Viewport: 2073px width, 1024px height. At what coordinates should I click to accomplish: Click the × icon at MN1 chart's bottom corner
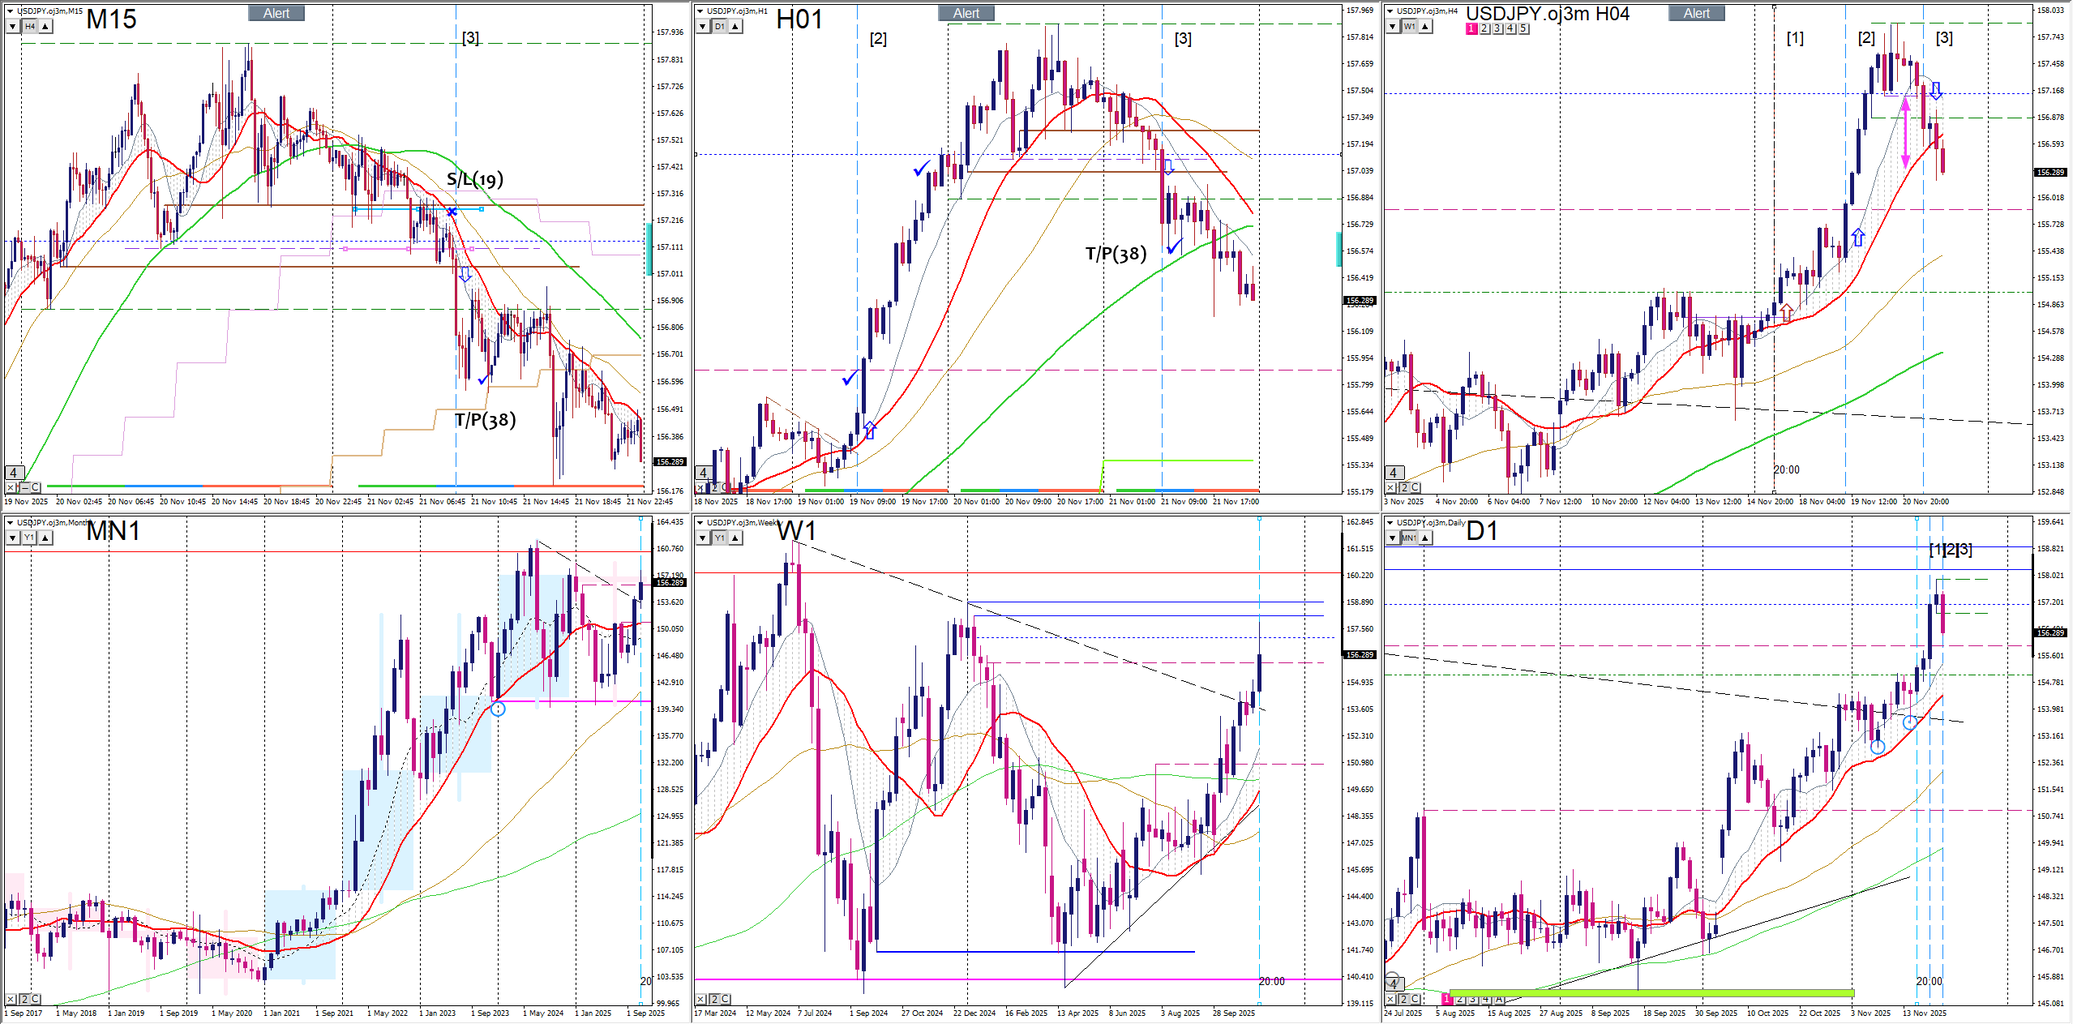coord(12,999)
